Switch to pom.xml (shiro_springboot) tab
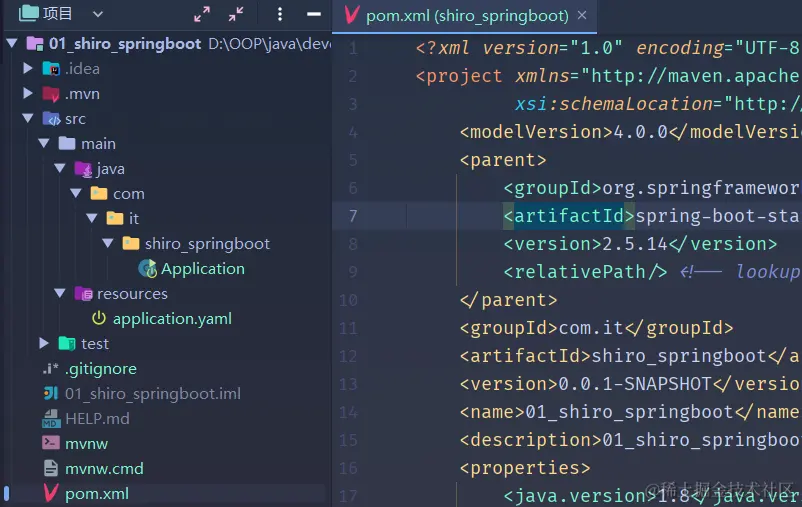This screenshot has width=802, height=507. [467, 16]
